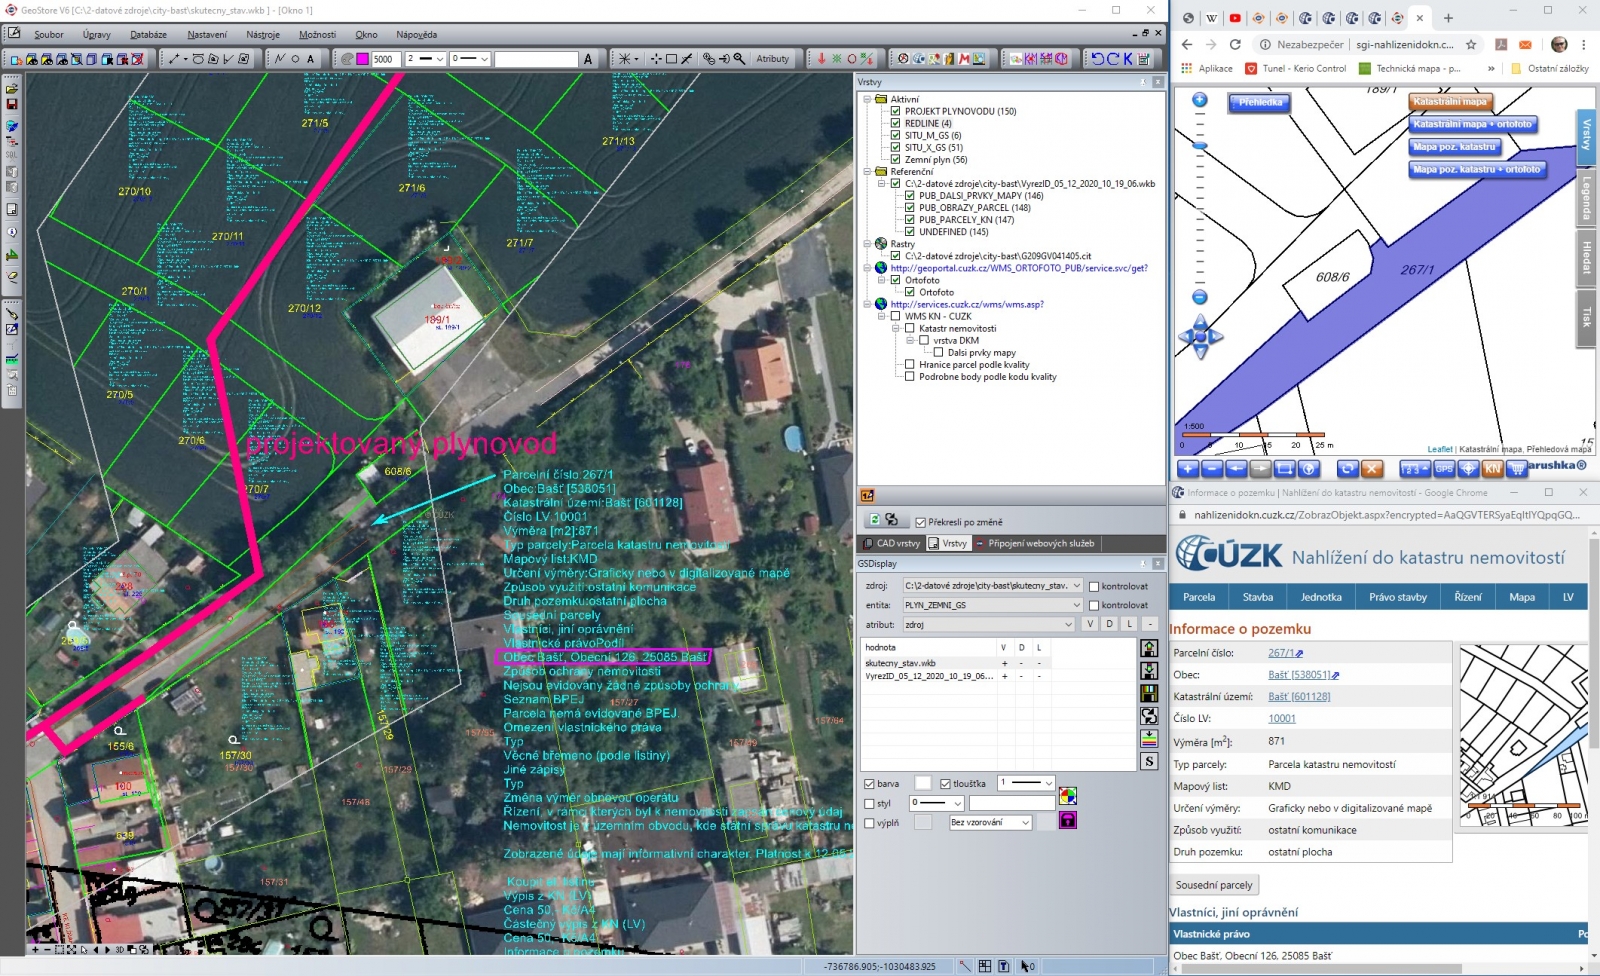Click the zoom slider handle in Marushka map

coord(1200,146)
